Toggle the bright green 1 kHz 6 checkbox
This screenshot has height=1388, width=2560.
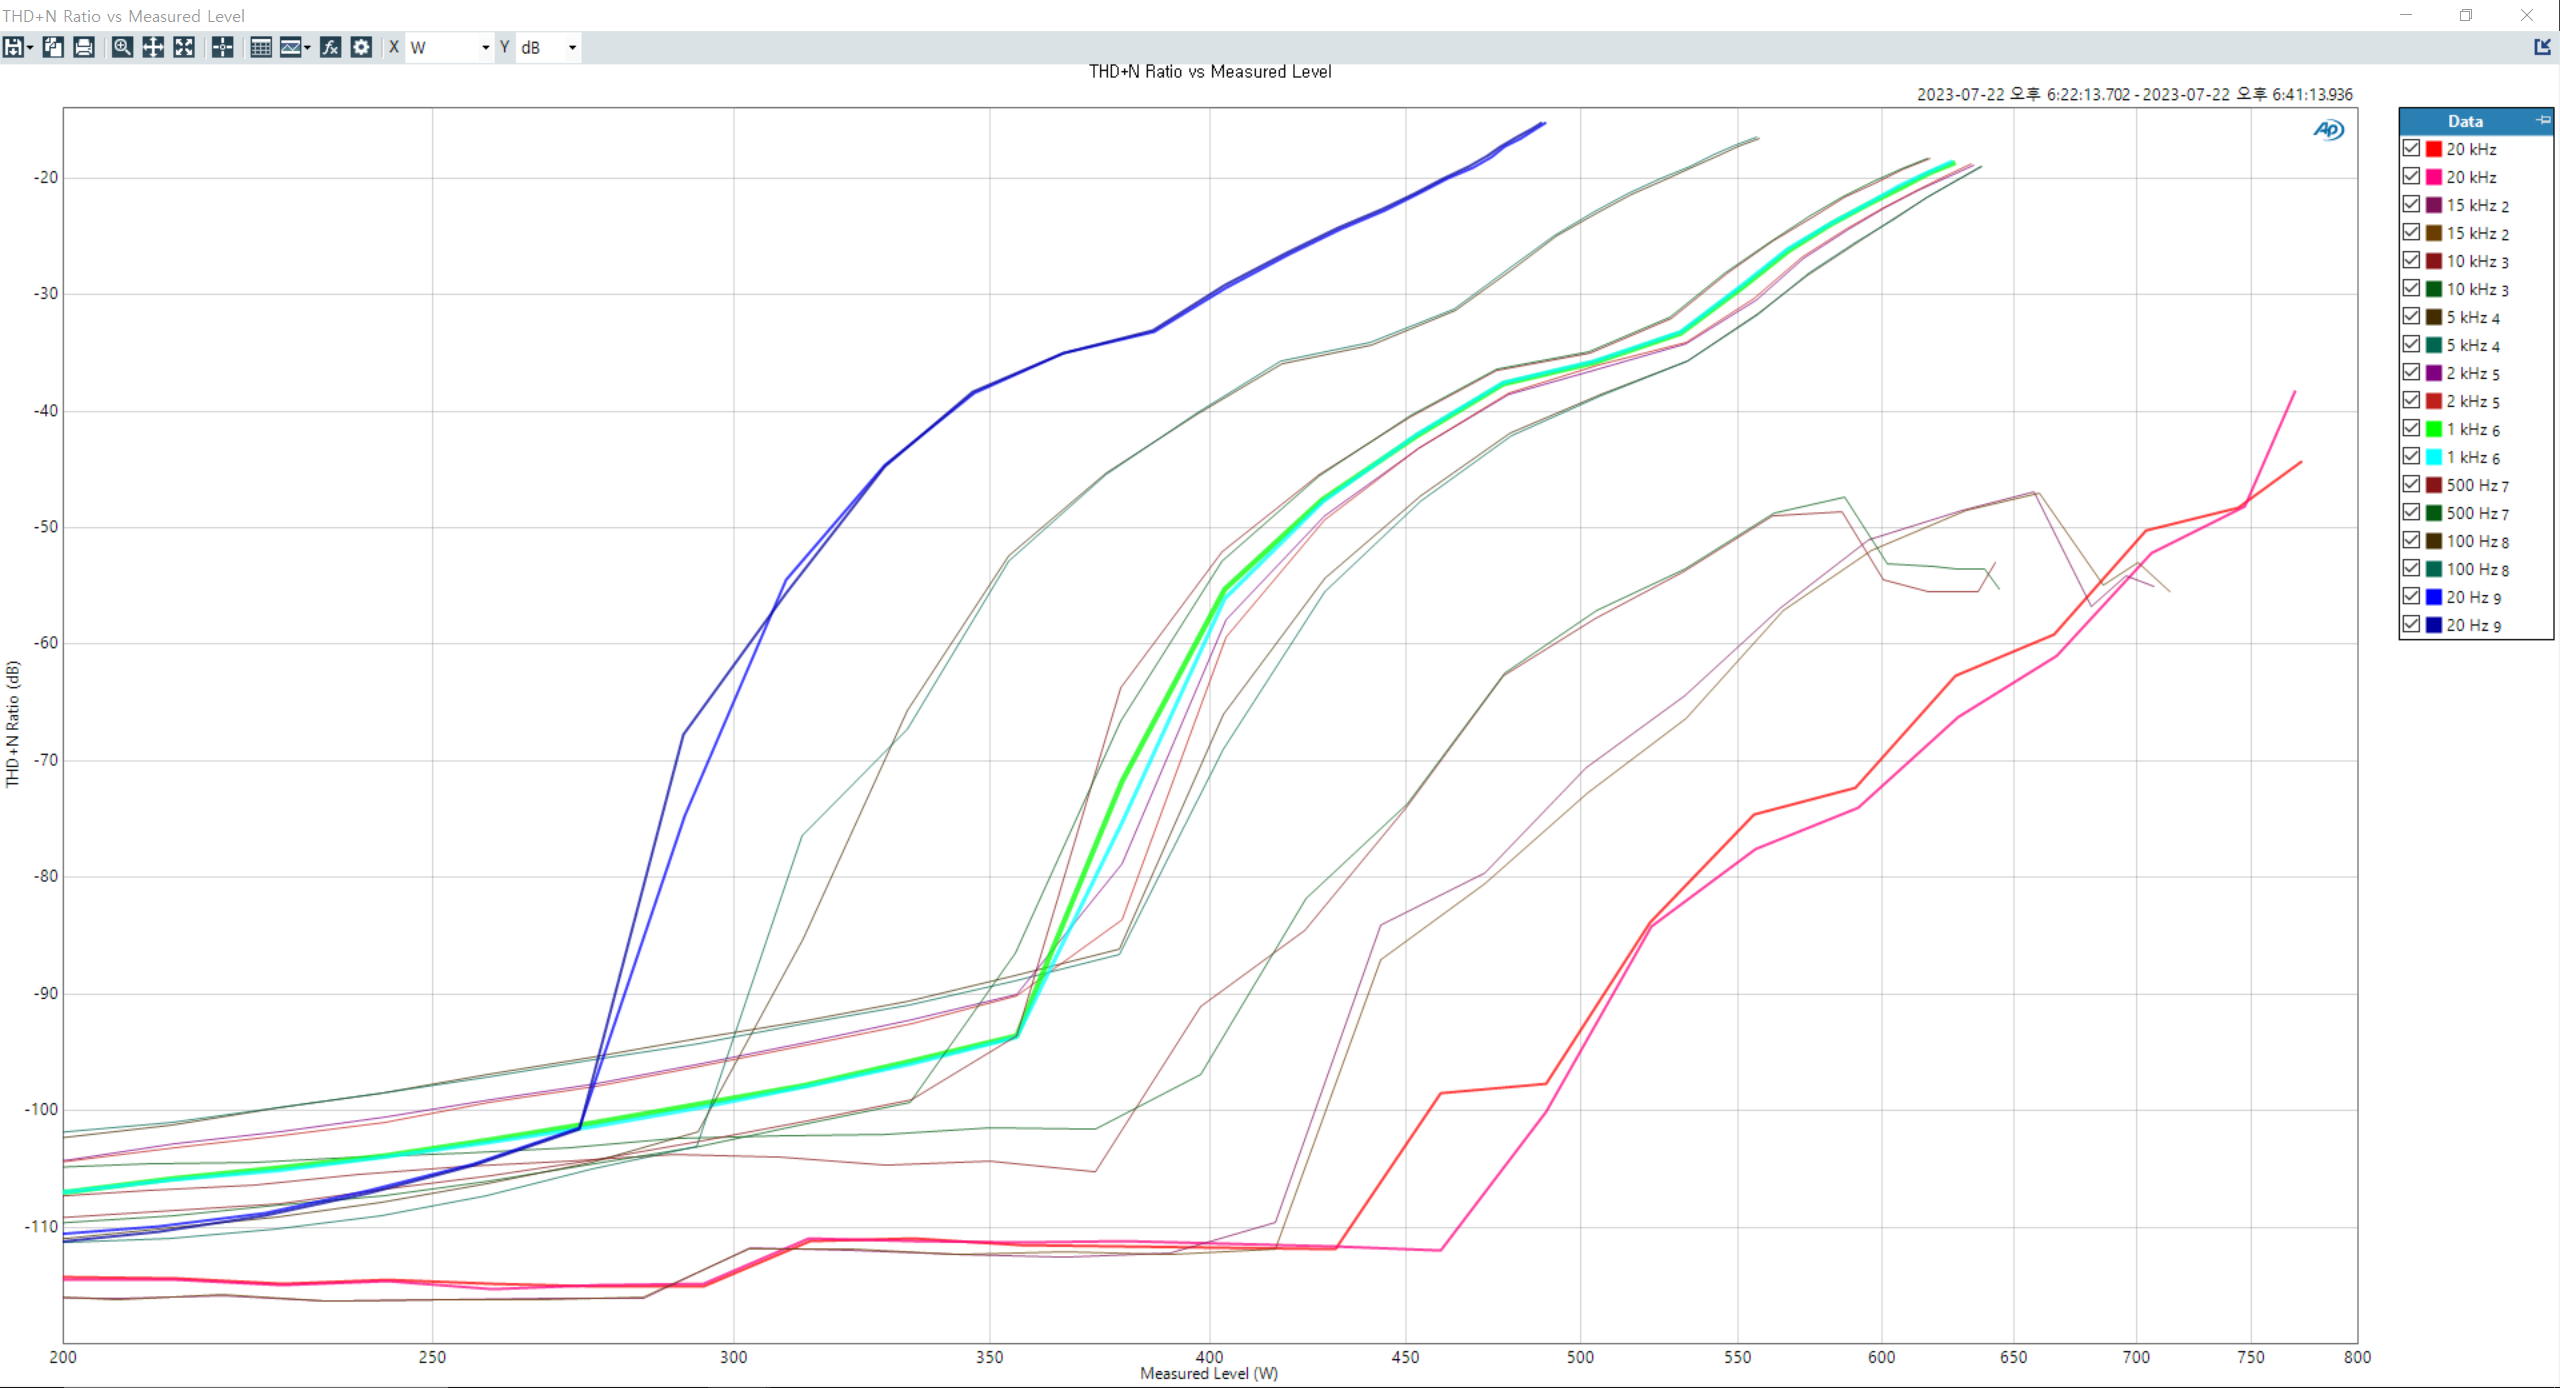(2411, 428)
